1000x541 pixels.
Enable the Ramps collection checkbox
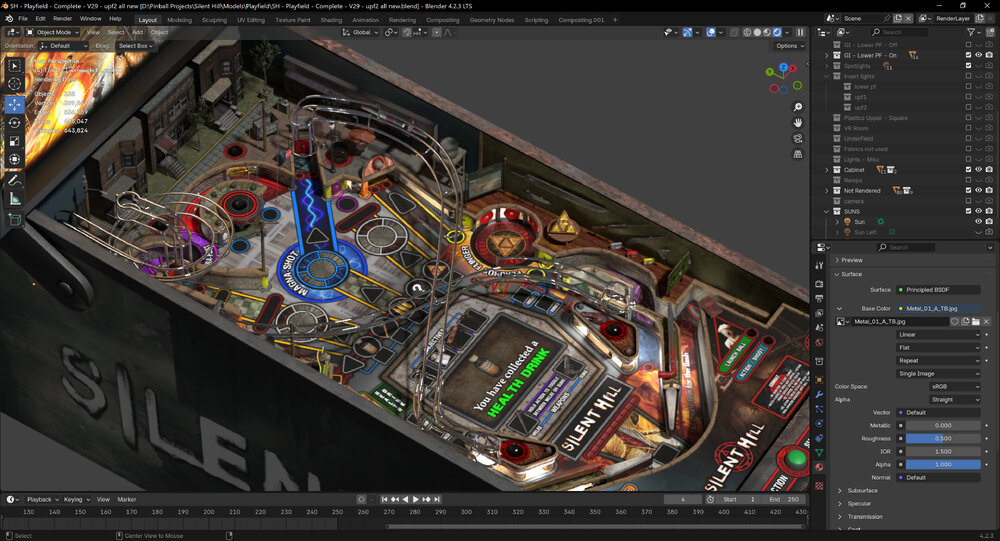tap(968, 181)
